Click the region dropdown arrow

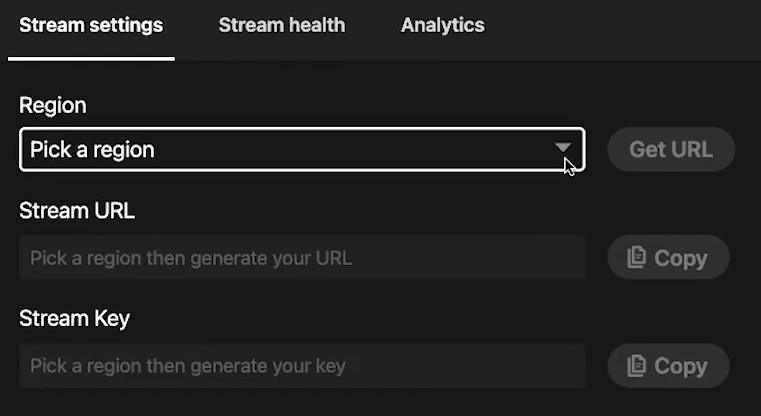564,149
